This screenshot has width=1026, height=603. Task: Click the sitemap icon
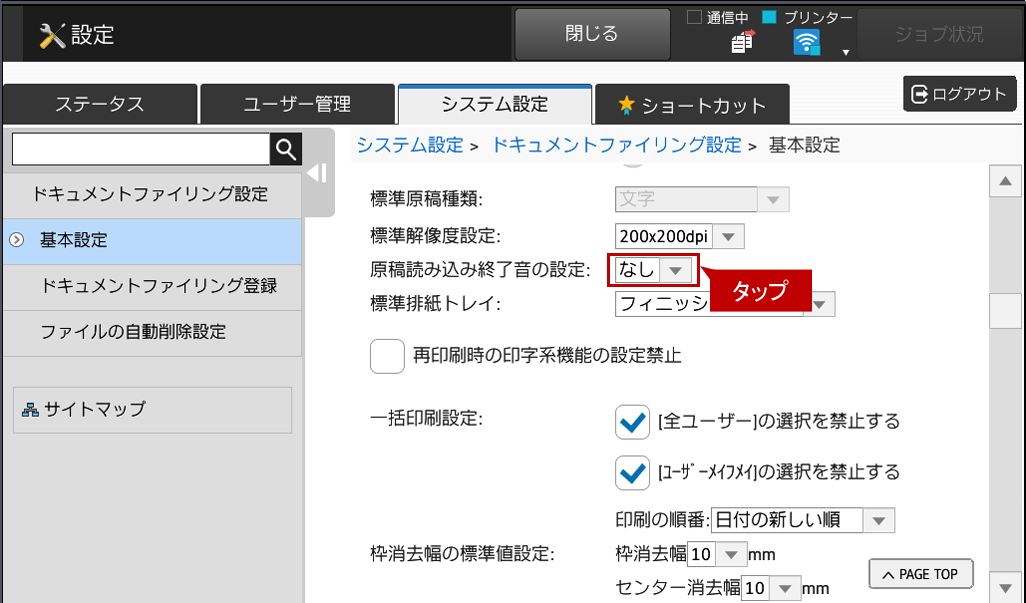point(30,410)
